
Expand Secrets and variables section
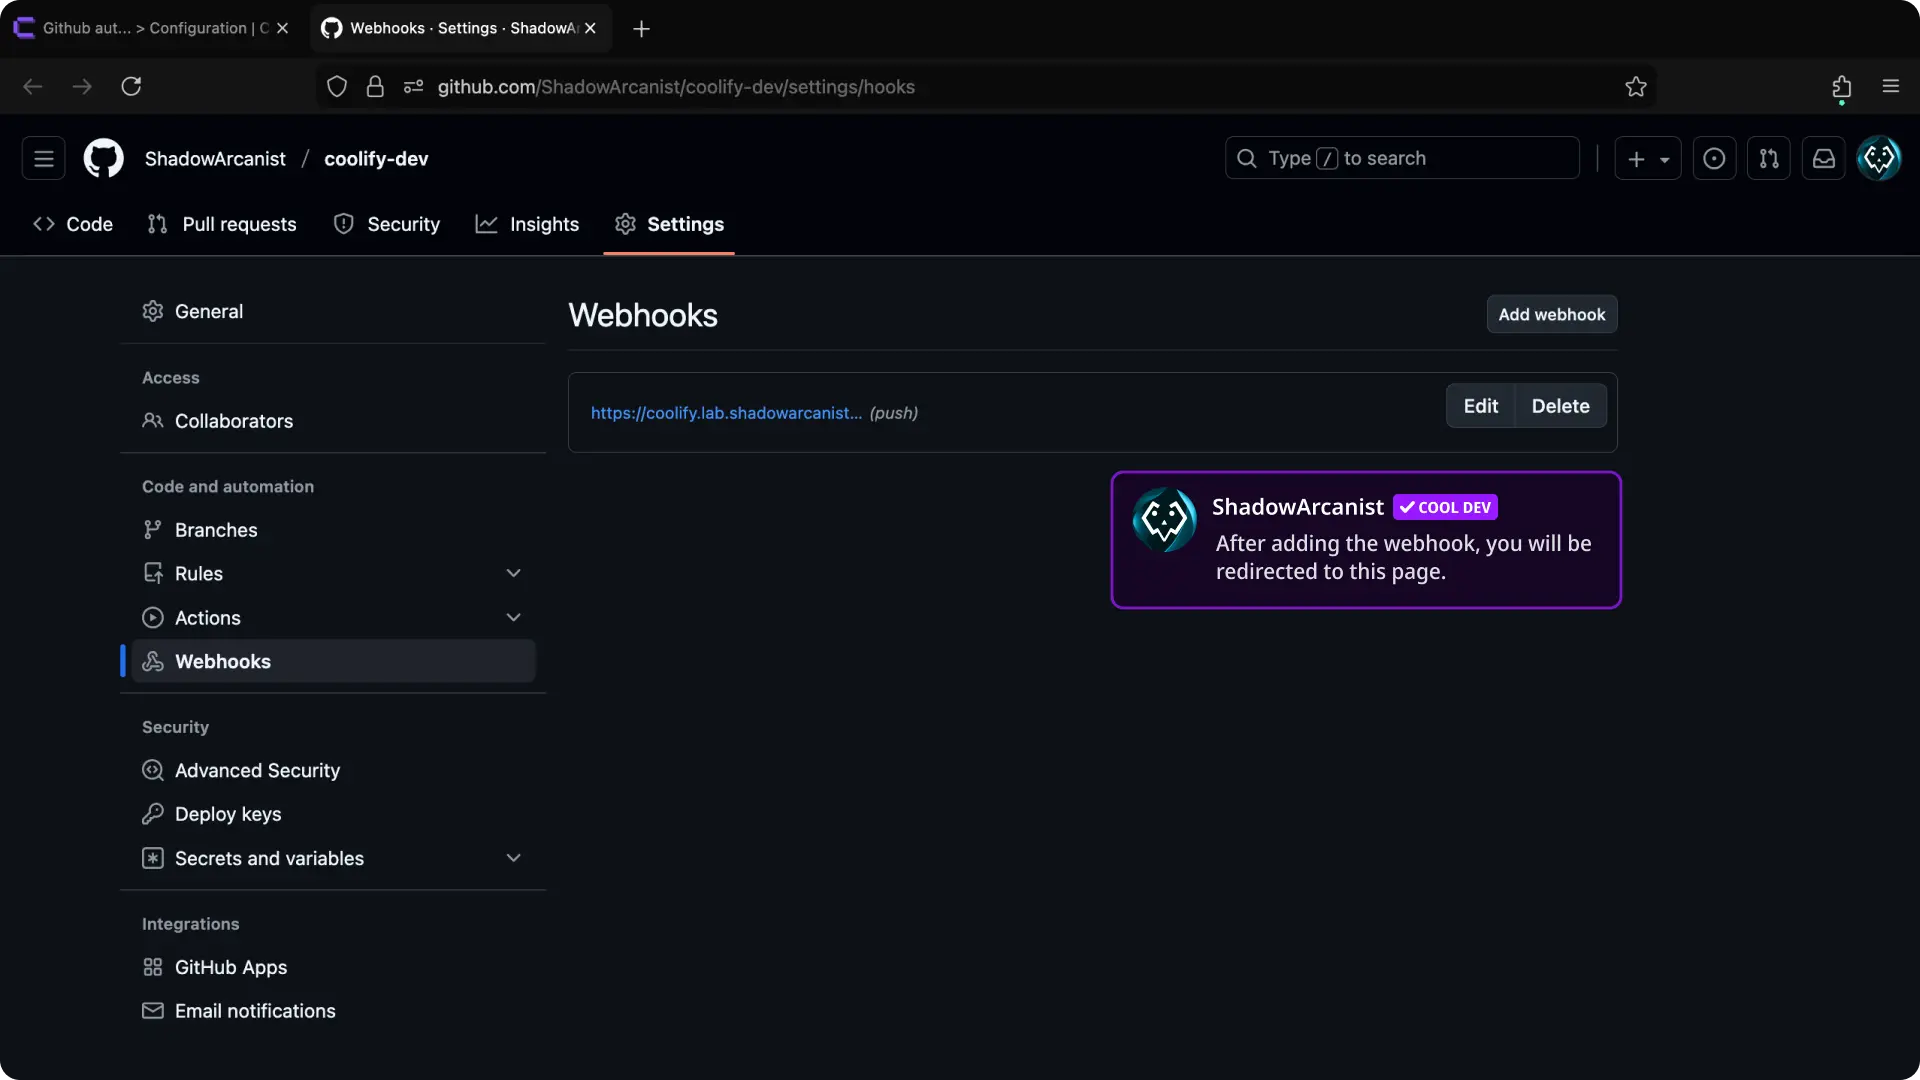pyautogui.click(x=513, y=858)
